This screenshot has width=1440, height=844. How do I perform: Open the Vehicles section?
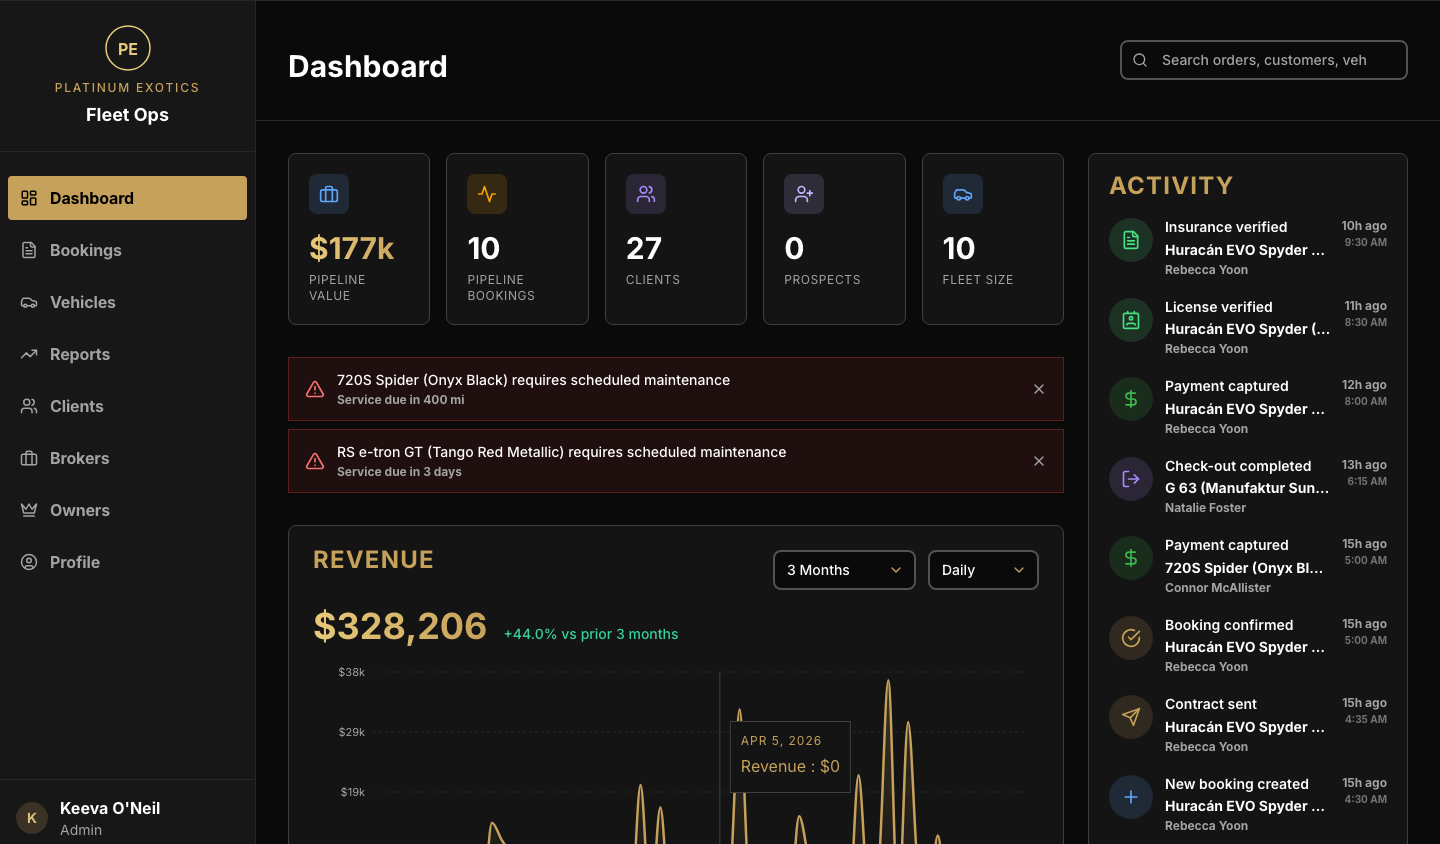pos(127,302)
